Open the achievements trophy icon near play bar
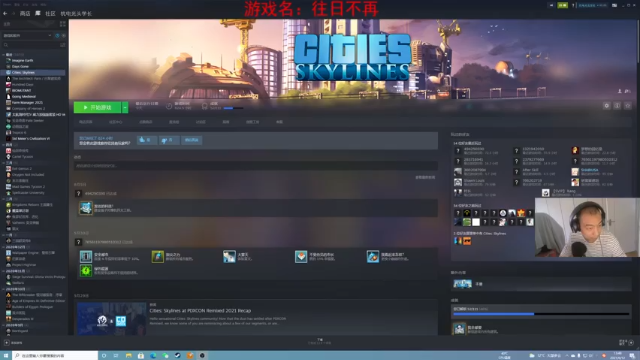The height and width of the screenshot is (360, 640). point(204,107)
